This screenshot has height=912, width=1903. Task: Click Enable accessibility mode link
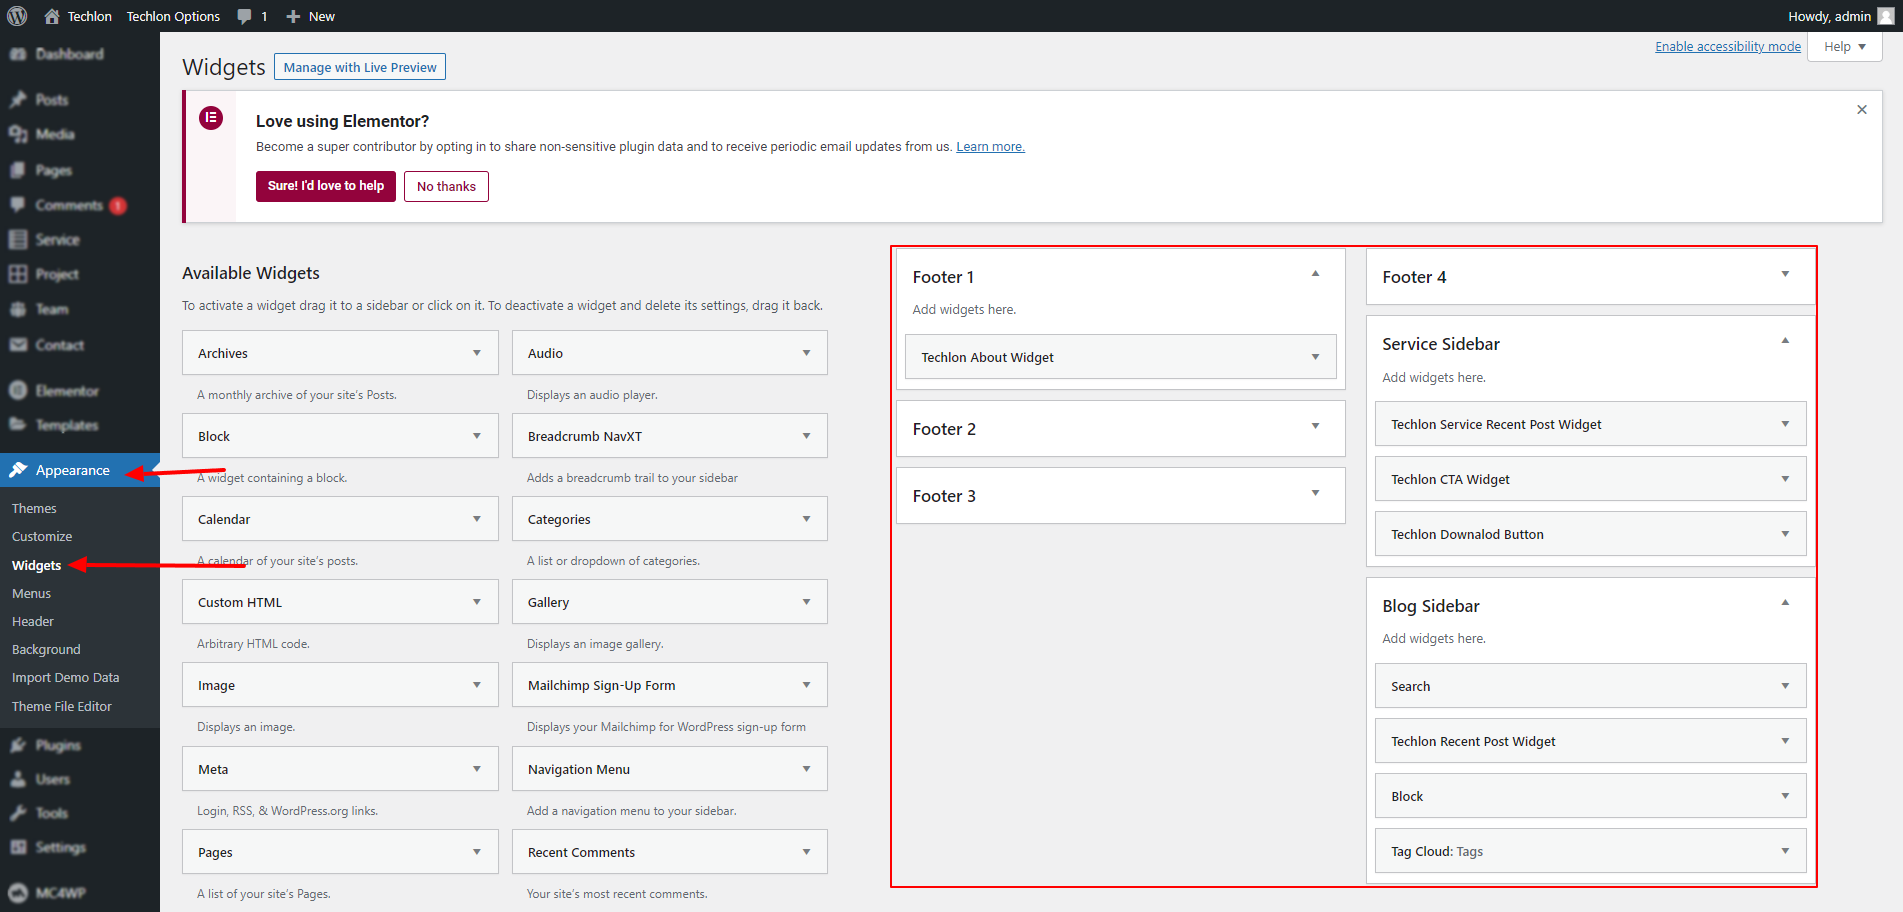coord(1727,47)
